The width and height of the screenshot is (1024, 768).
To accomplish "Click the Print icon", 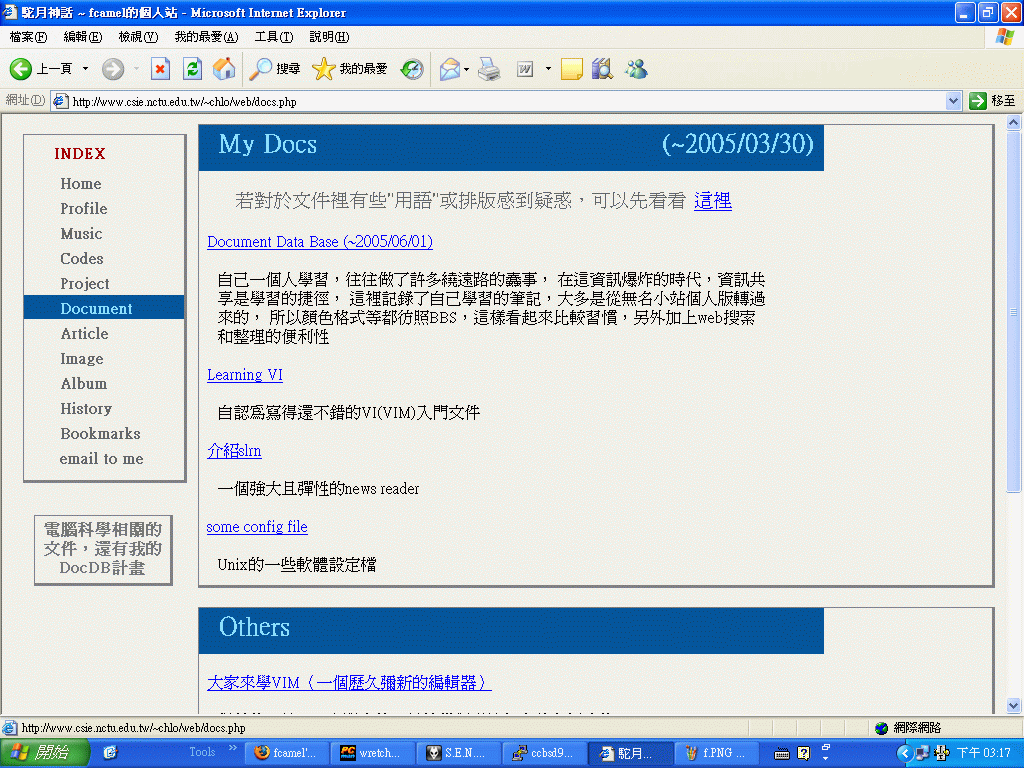I will point(488,69).
